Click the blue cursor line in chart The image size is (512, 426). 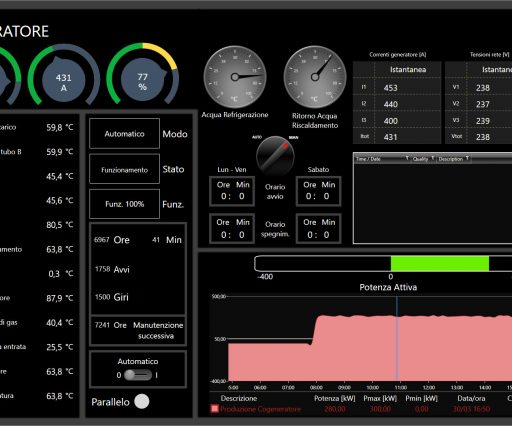point(397,338)
